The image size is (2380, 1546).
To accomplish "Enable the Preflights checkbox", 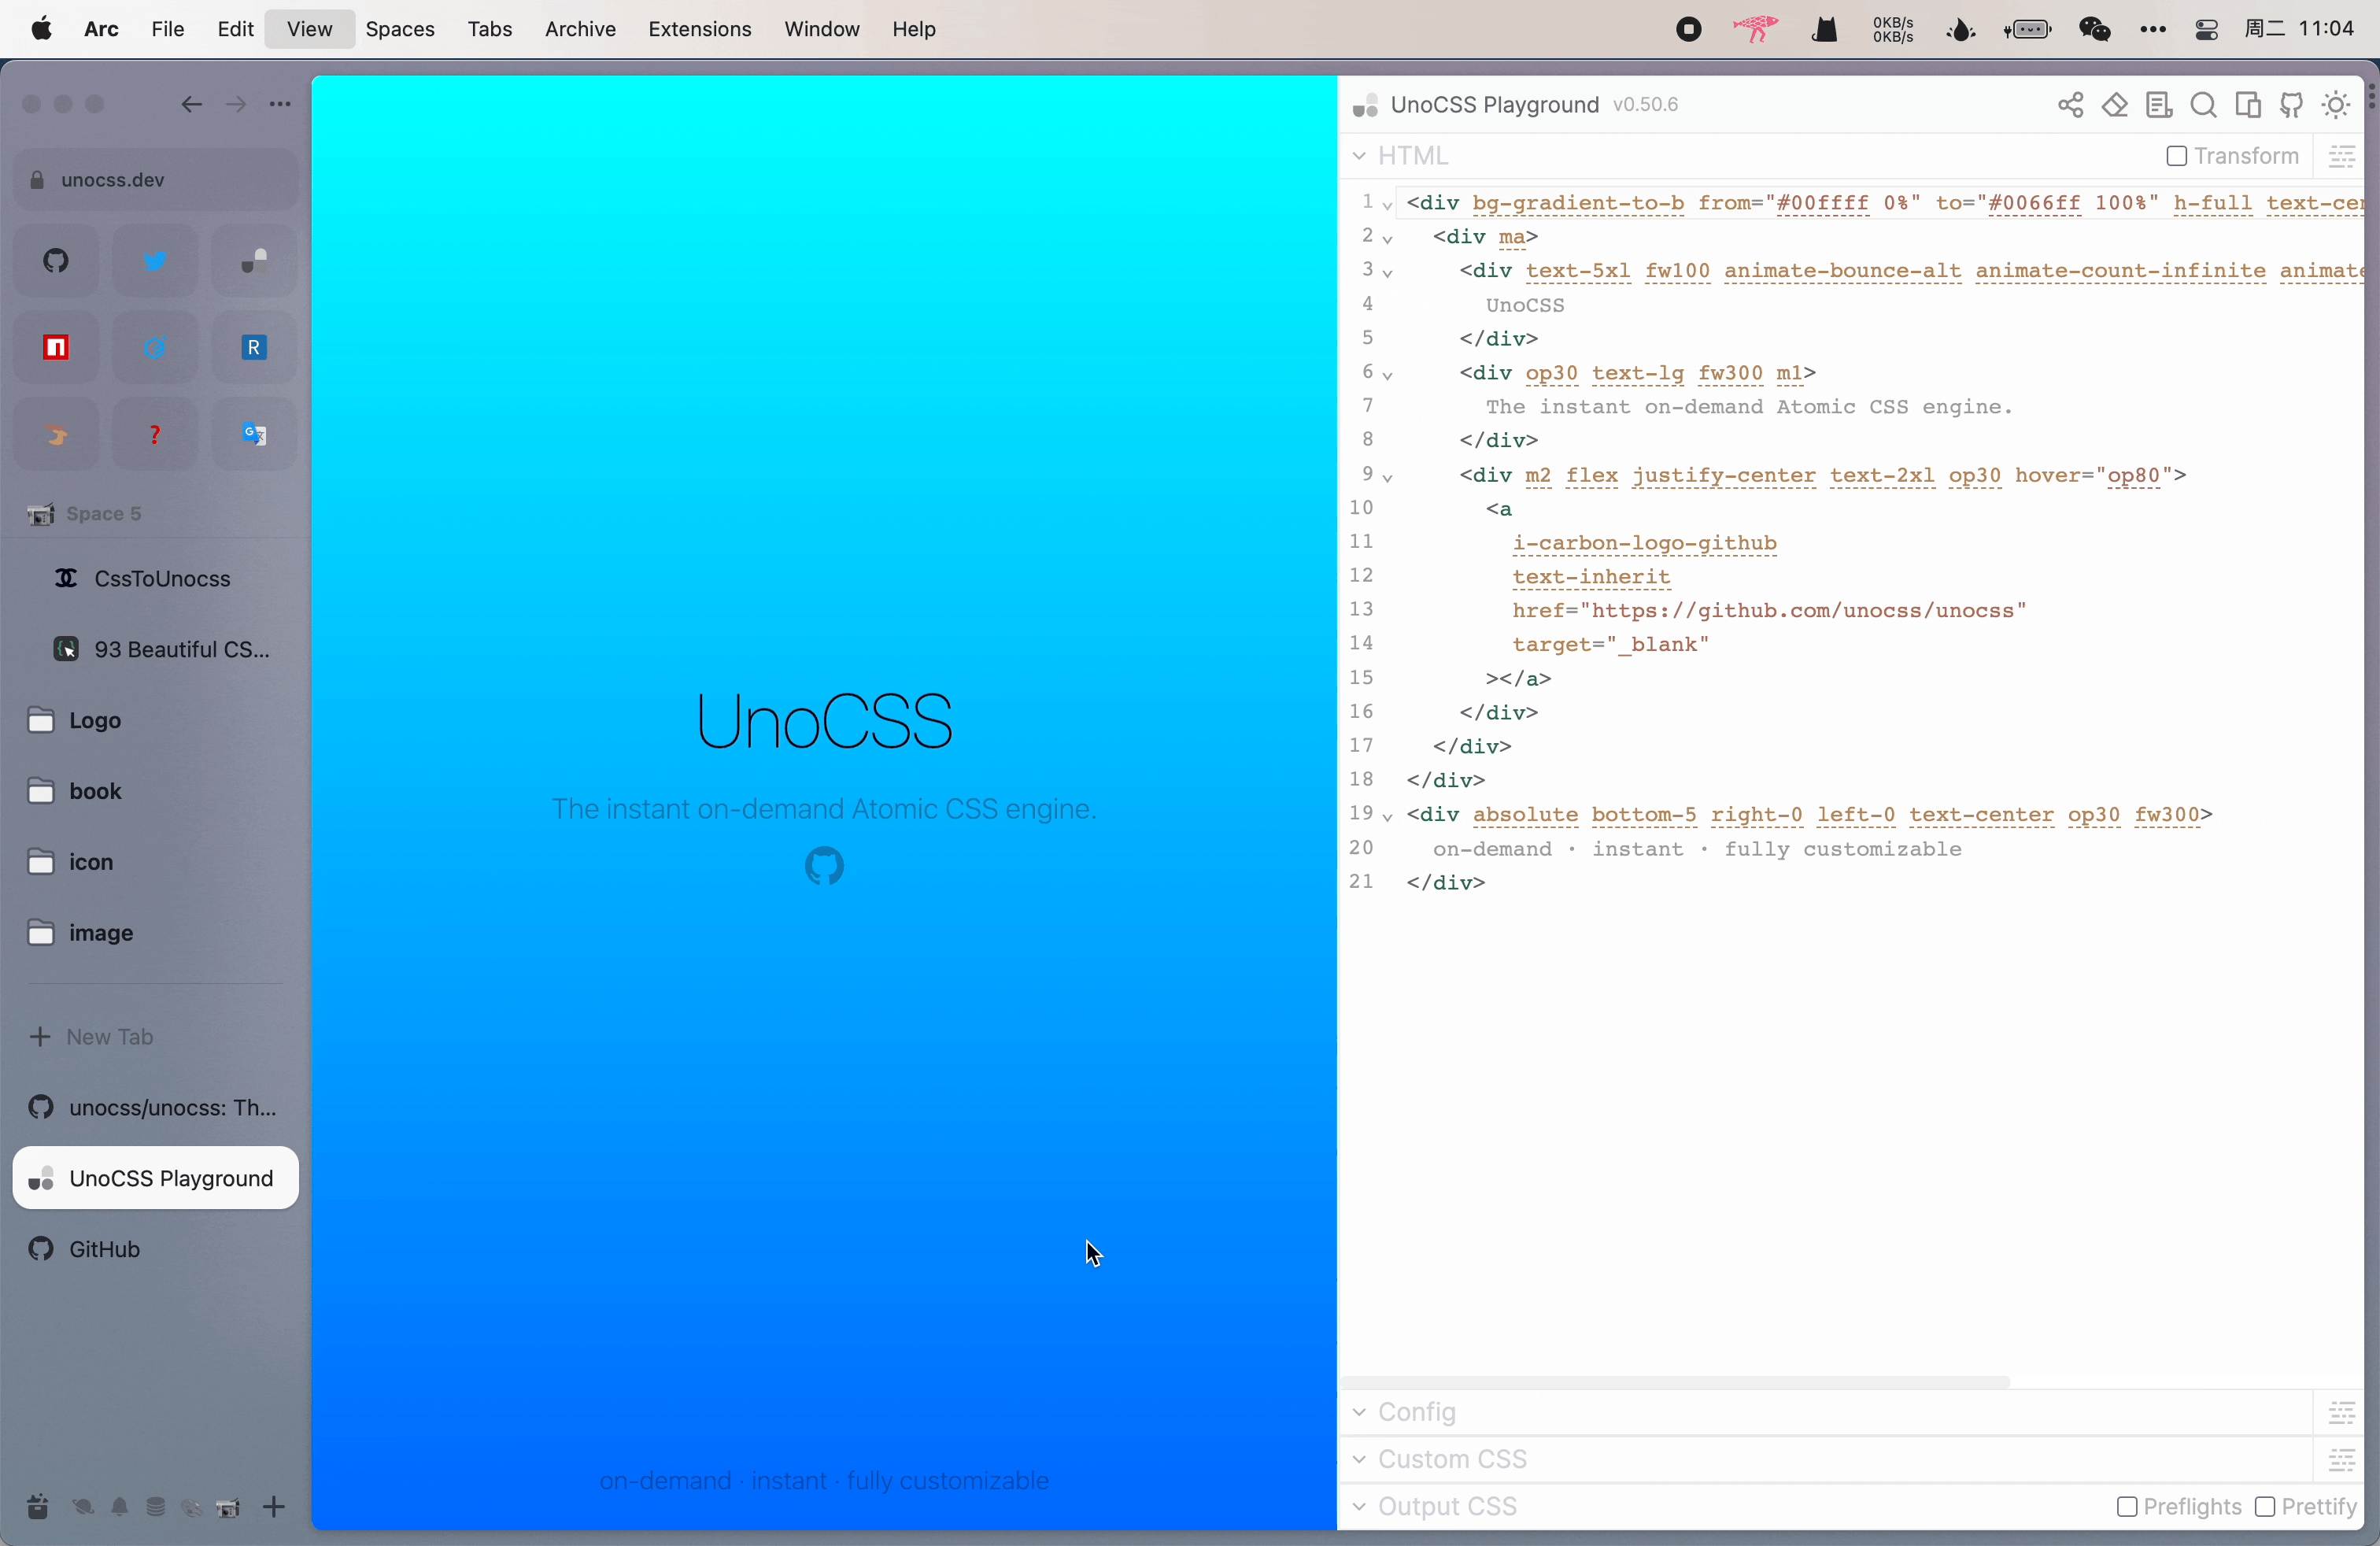I will 2127,1507.
